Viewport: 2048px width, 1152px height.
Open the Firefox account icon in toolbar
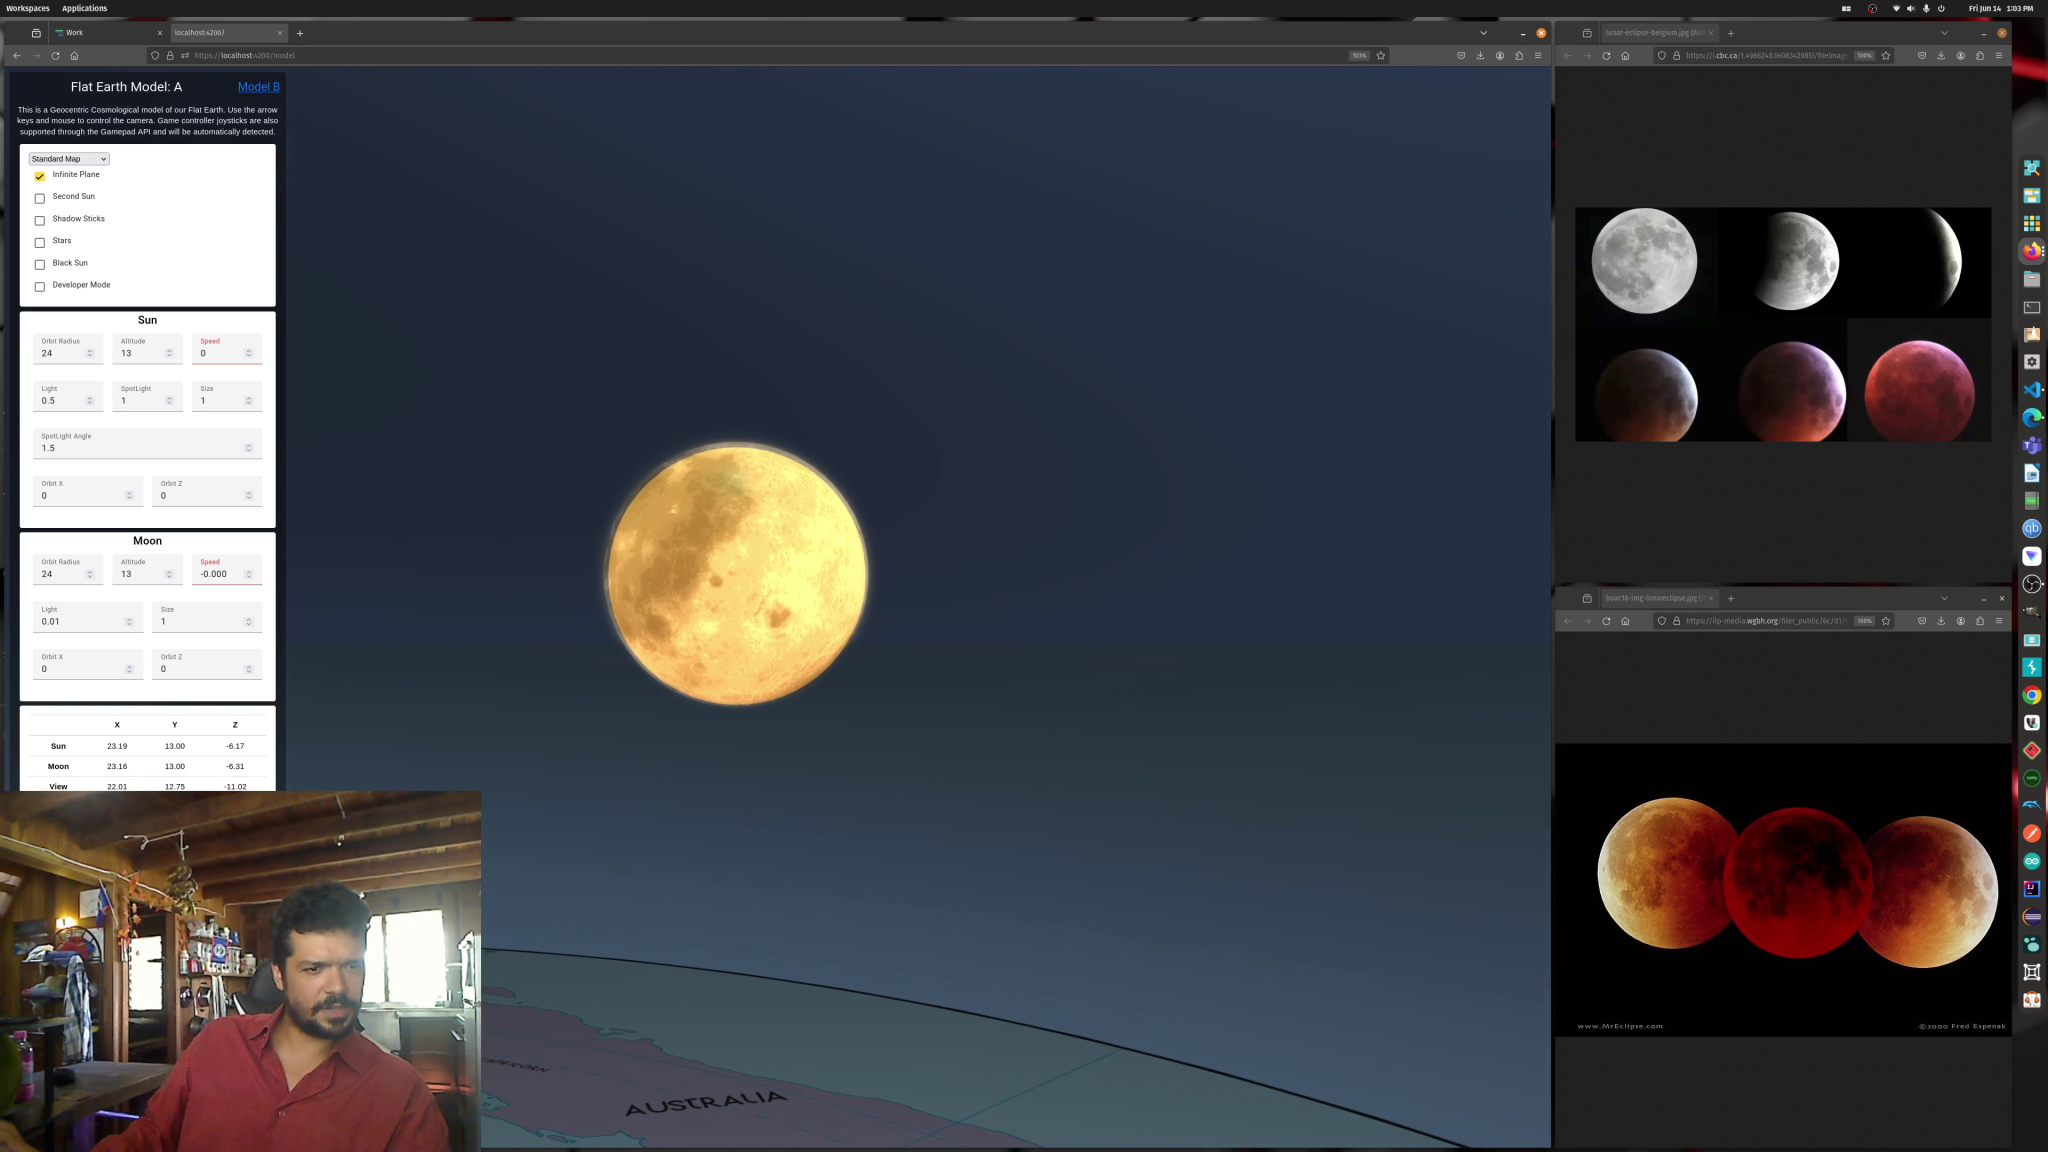click(1500, 55)
